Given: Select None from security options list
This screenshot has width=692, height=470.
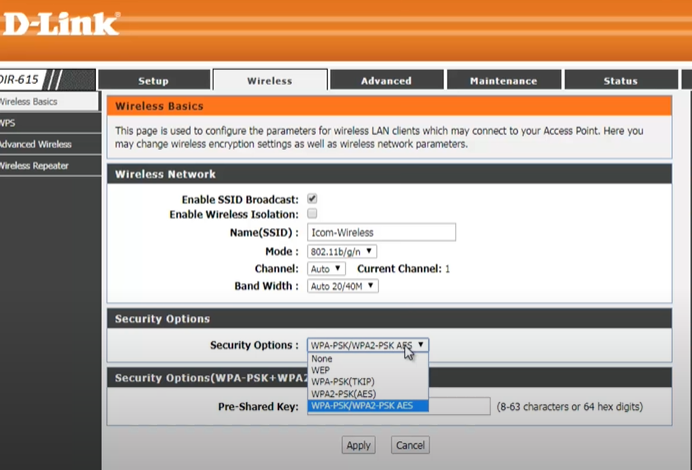Looking at the screenshot, I should [322, 358].
